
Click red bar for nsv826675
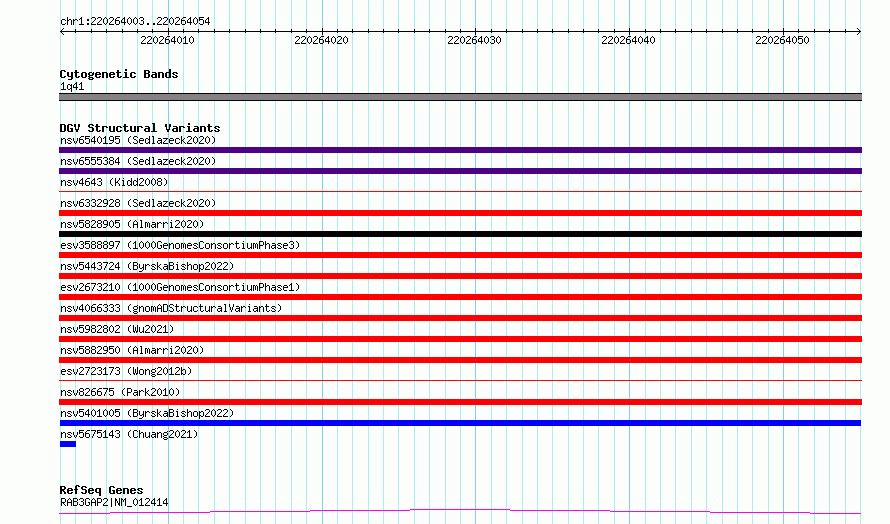click(460, 402)
